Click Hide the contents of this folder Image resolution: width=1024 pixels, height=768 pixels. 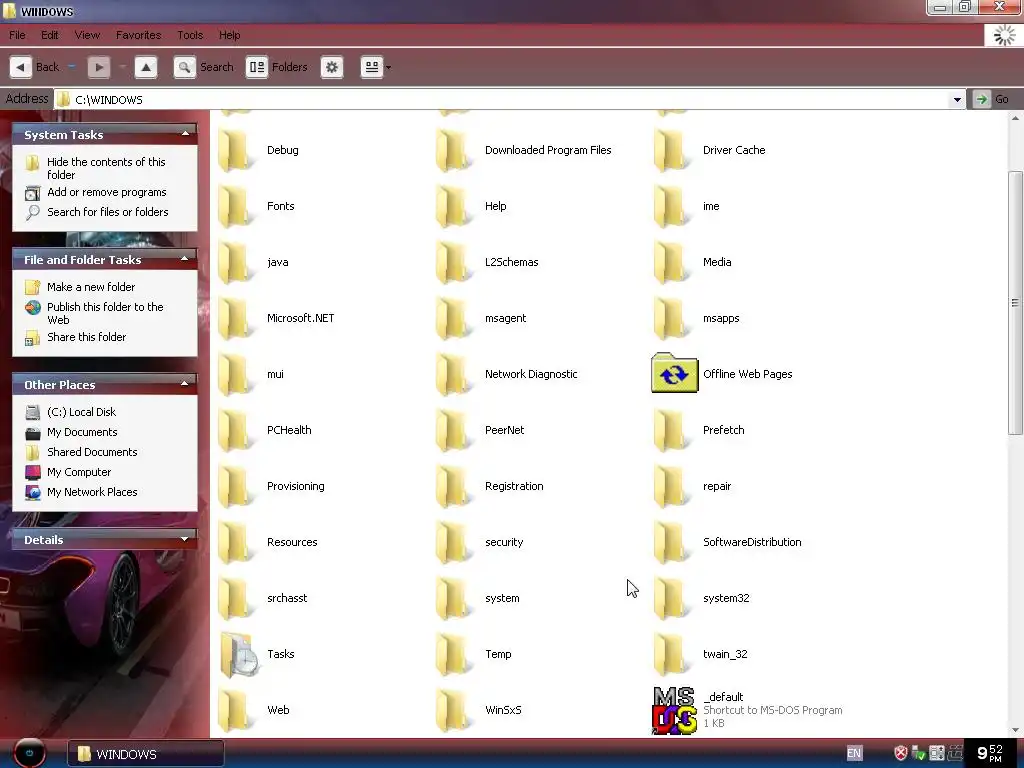[x=106, y=168]
